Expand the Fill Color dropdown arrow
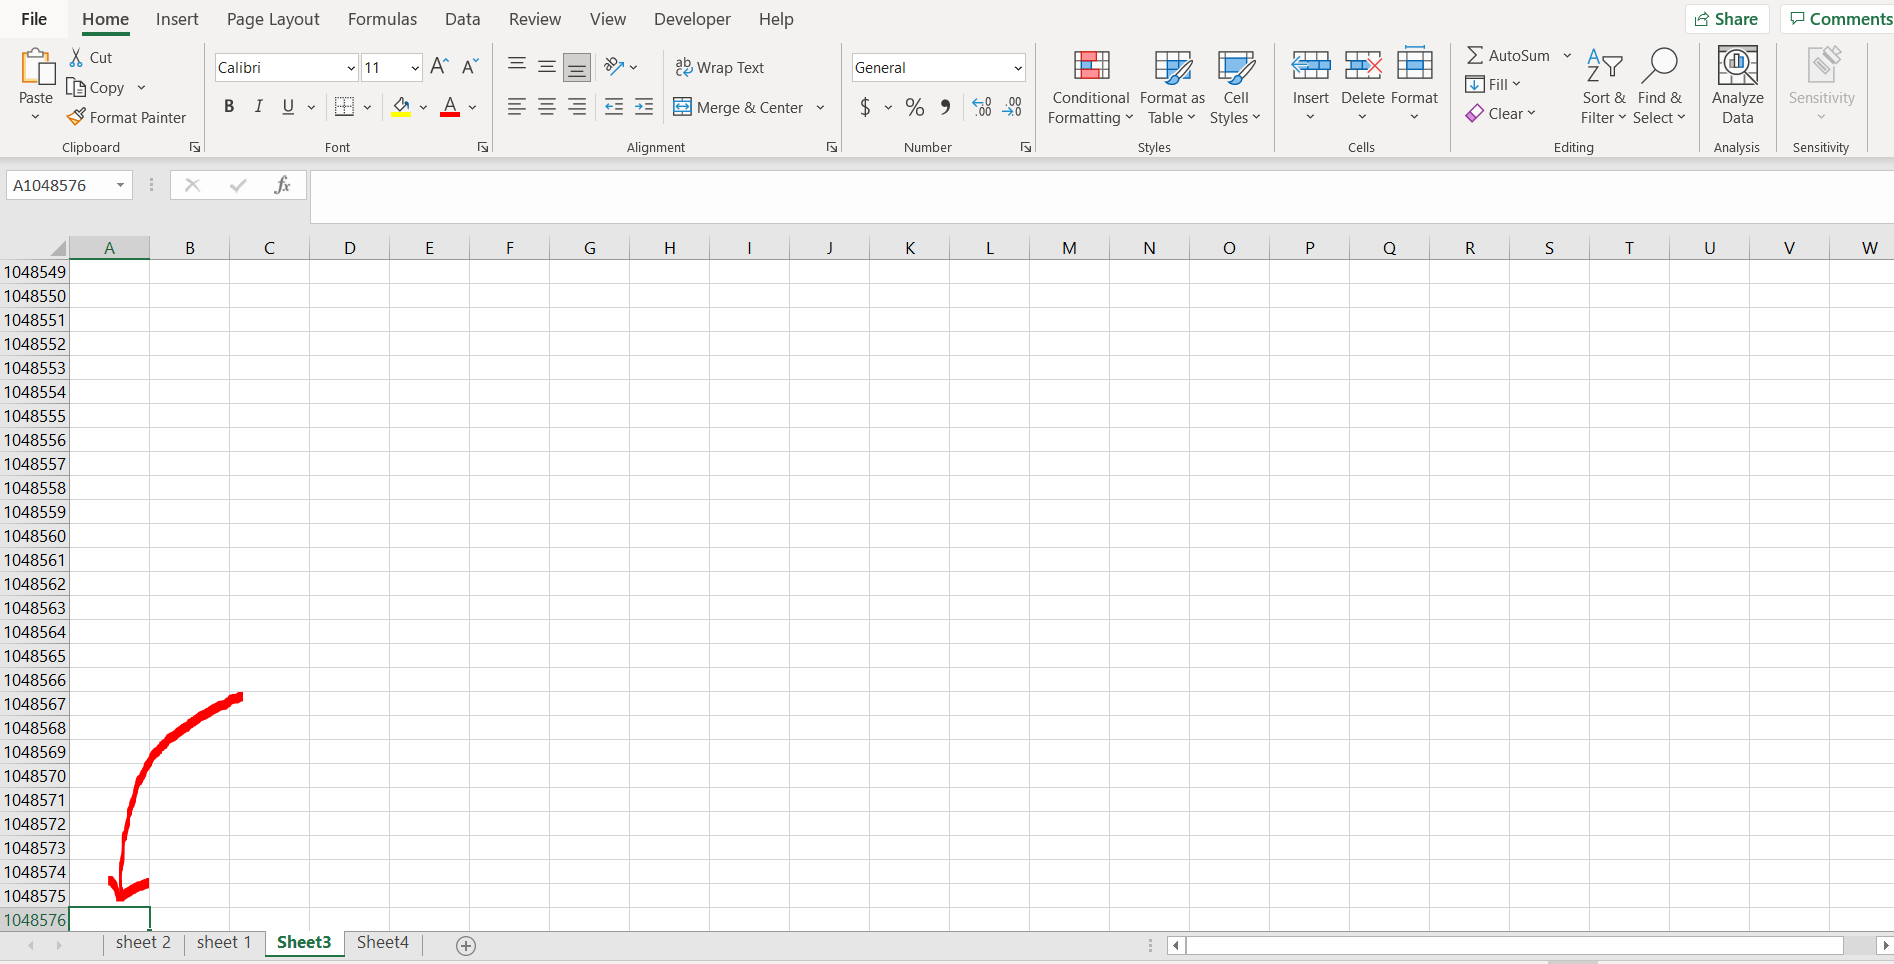 click(422, 107)
